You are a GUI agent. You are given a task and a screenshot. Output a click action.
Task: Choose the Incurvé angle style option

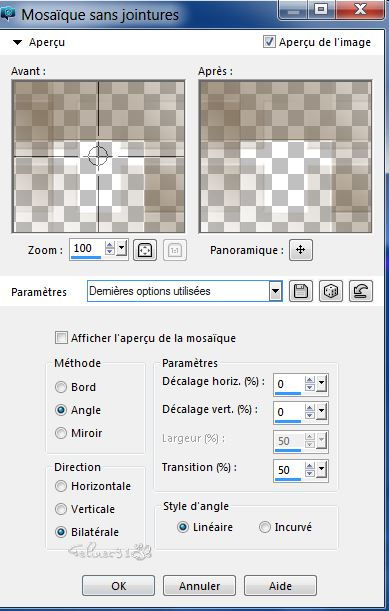[x=265, y=527]
